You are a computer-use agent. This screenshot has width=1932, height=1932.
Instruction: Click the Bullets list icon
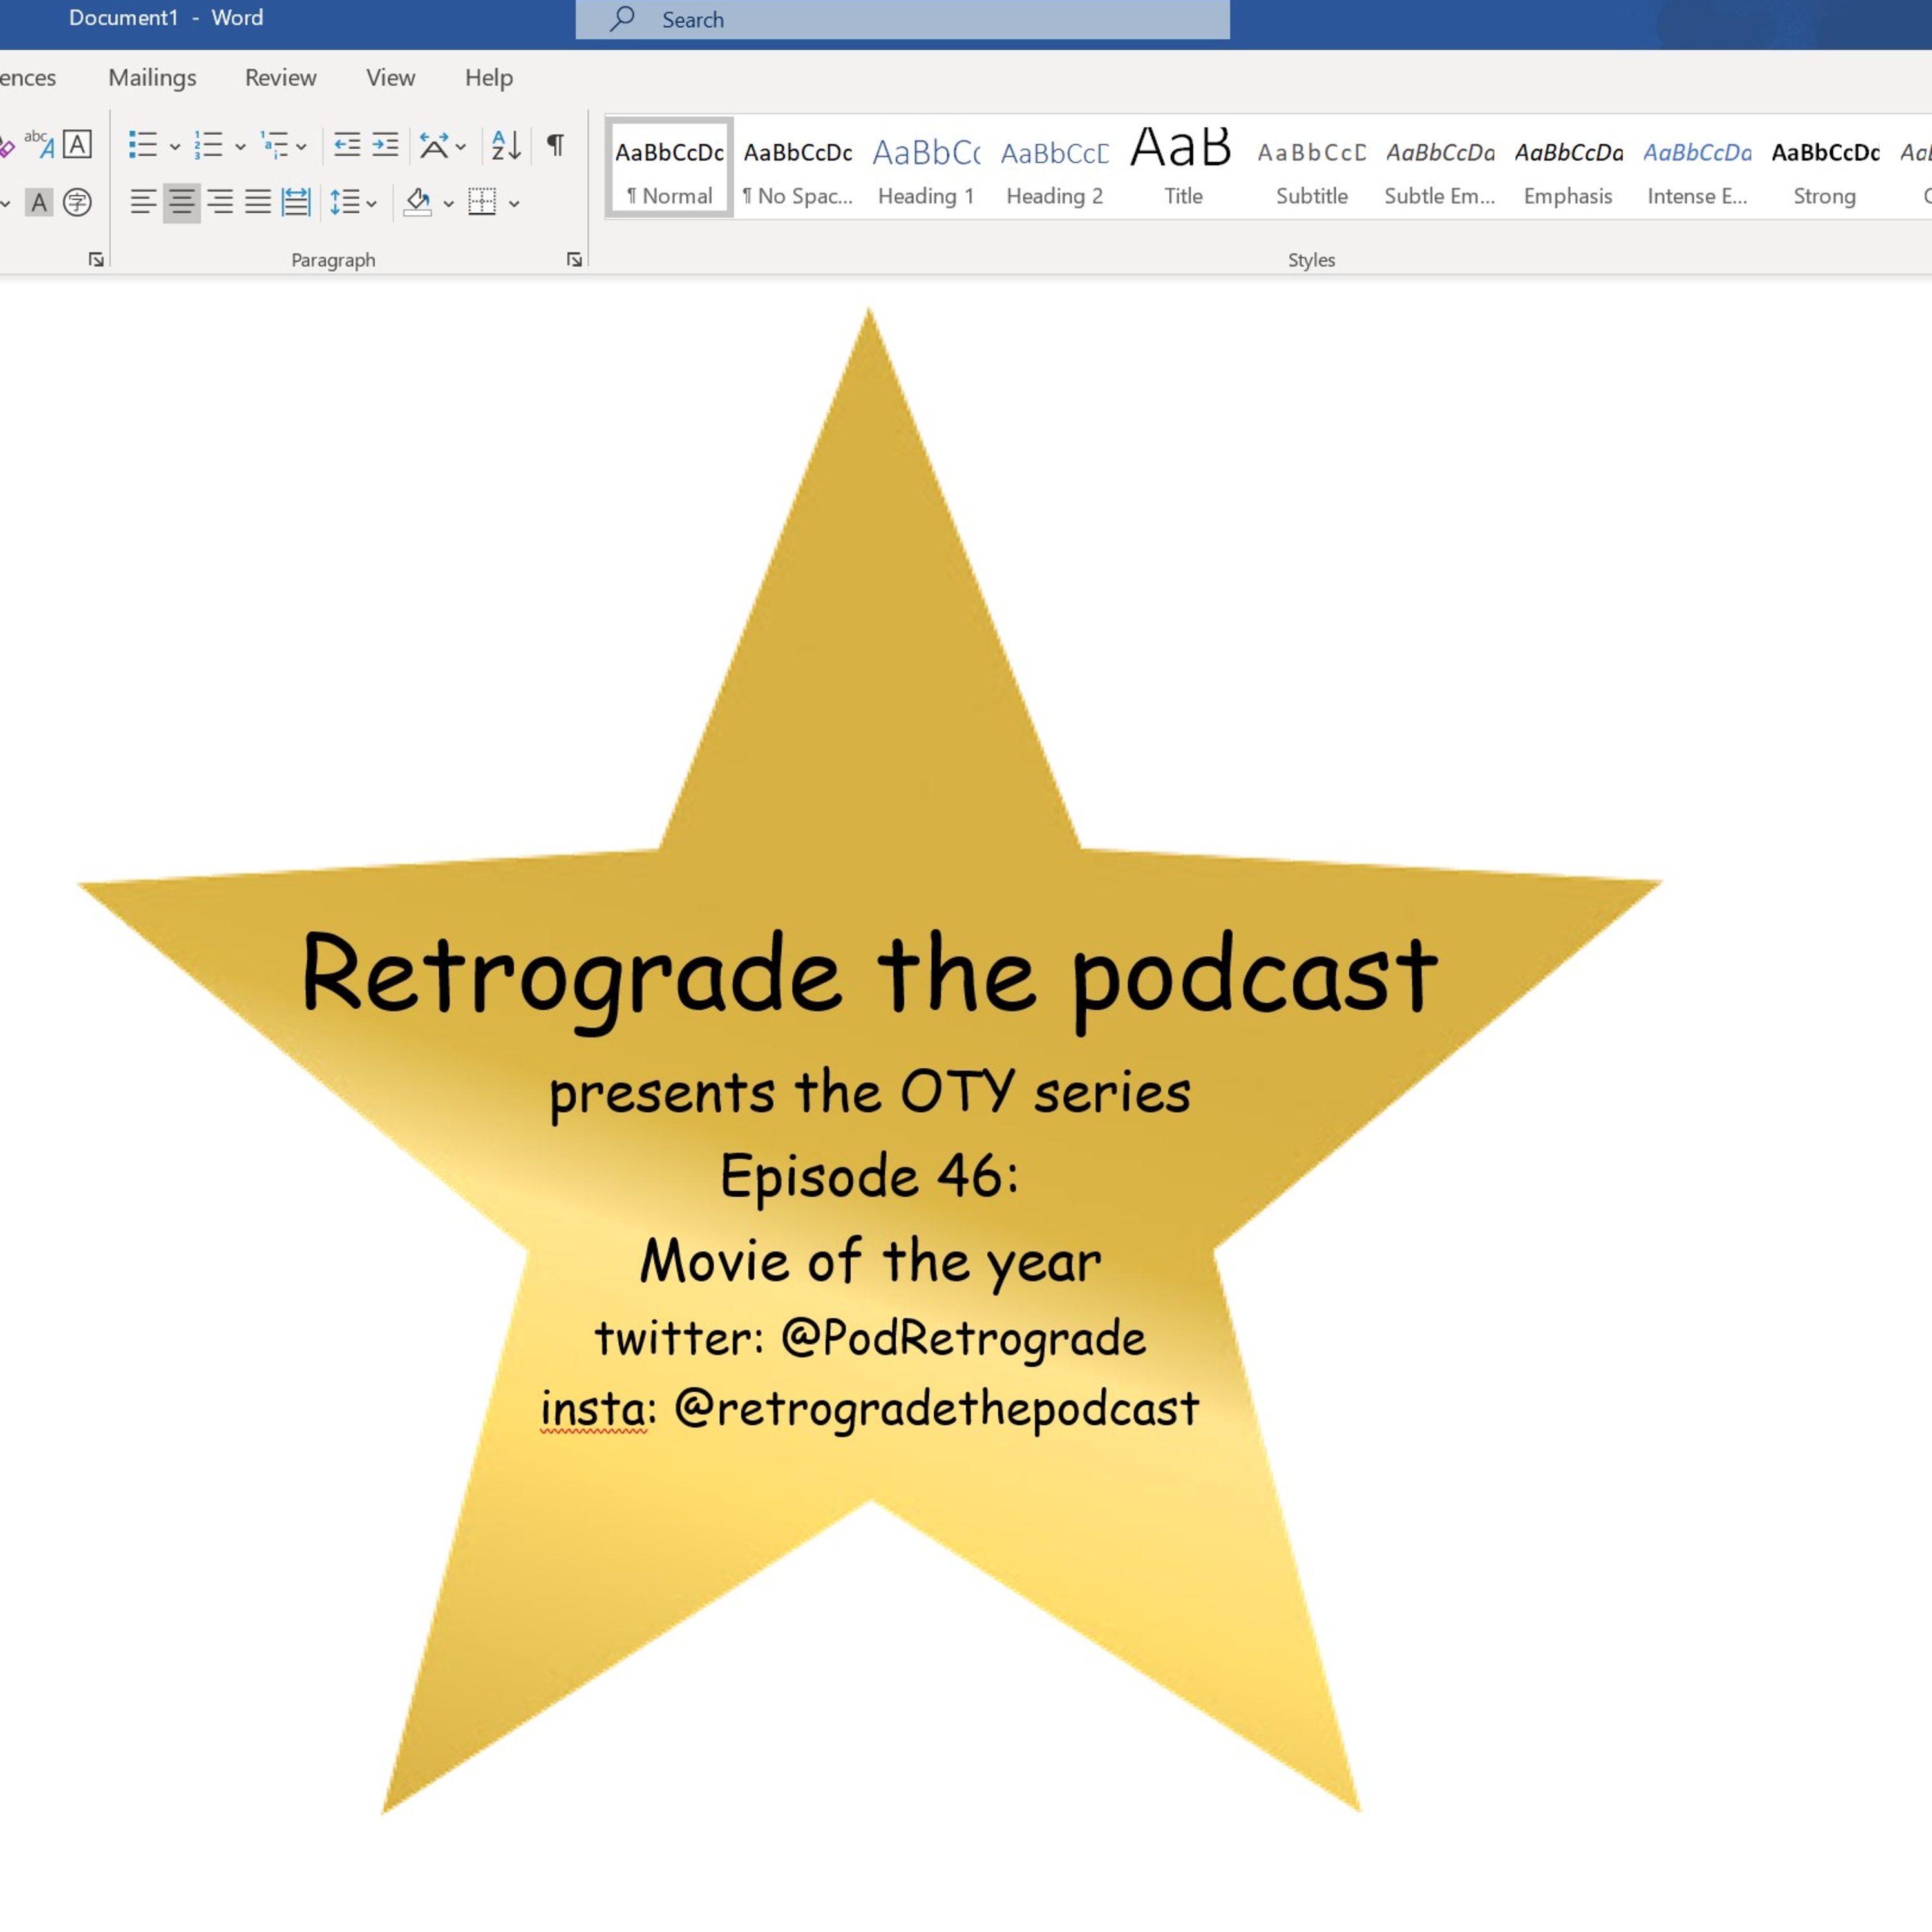(143, 145)
